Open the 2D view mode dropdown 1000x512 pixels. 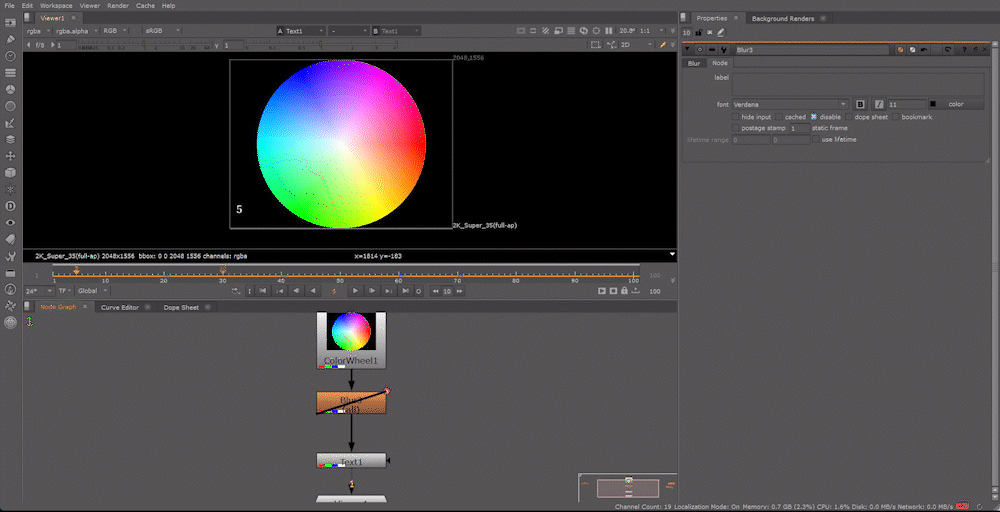pyautogui.click(x=637, y=45)
